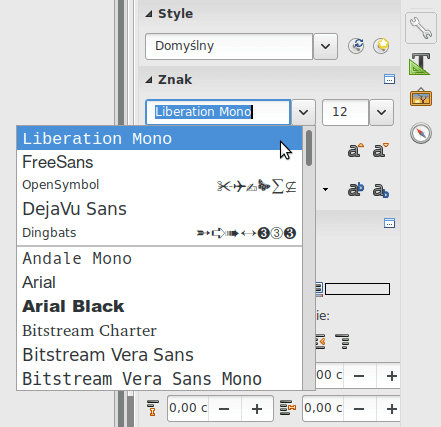The height and width of the screenshot is (427, 441).
Task: Open the Gallery sidebar deck
Action: click(421, 98)
